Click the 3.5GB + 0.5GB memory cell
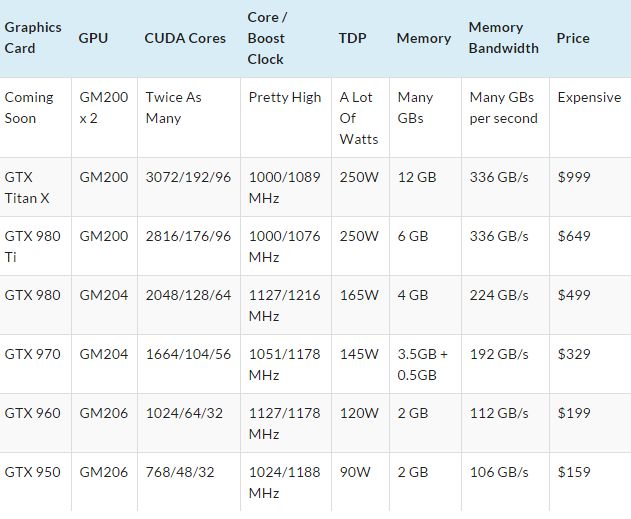Viewport: 631px width, 519px height. click(423, 365)
